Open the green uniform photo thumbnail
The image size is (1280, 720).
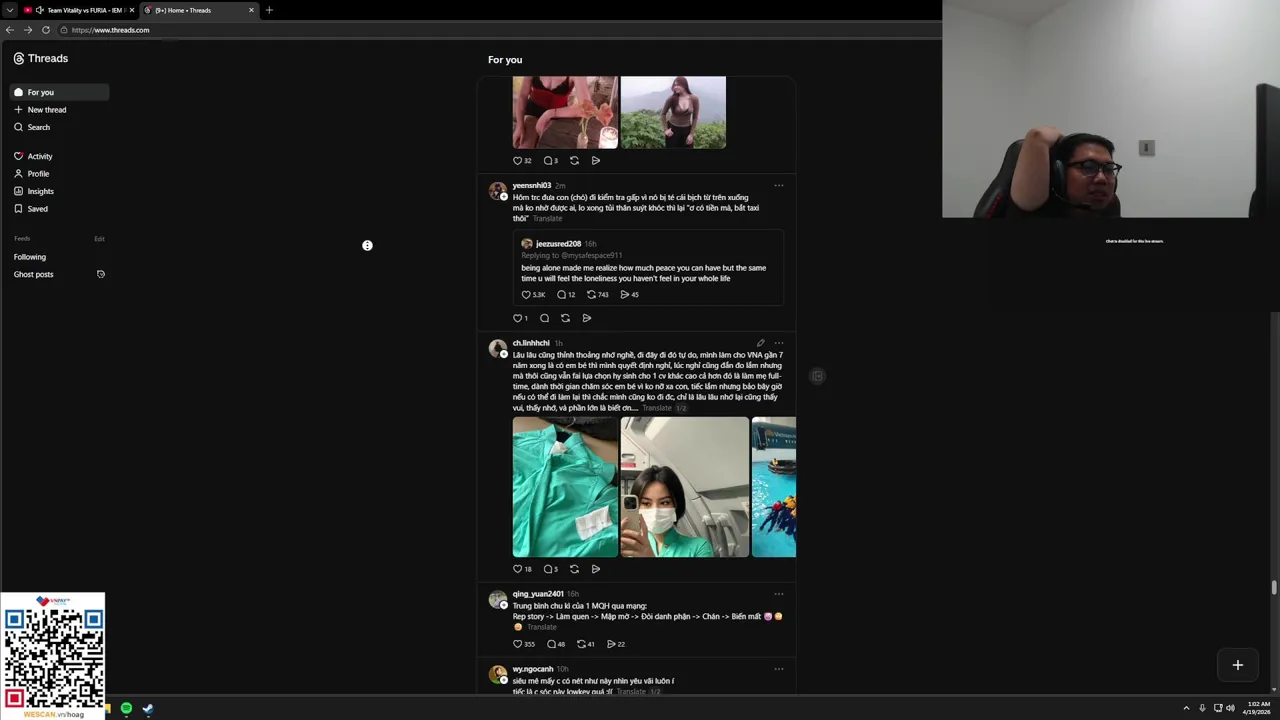pos(565,487)
